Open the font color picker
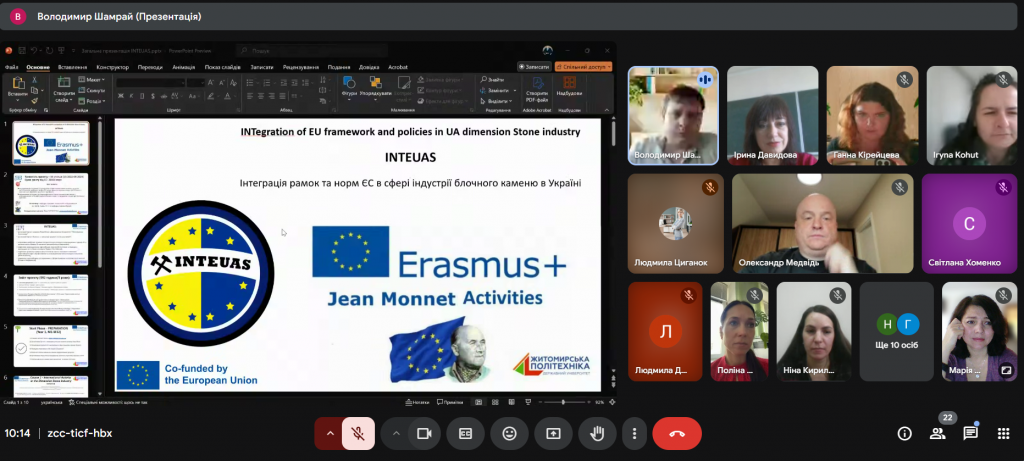The height and width of the screenshot is (461, 1024). click(x=227, y=96)
